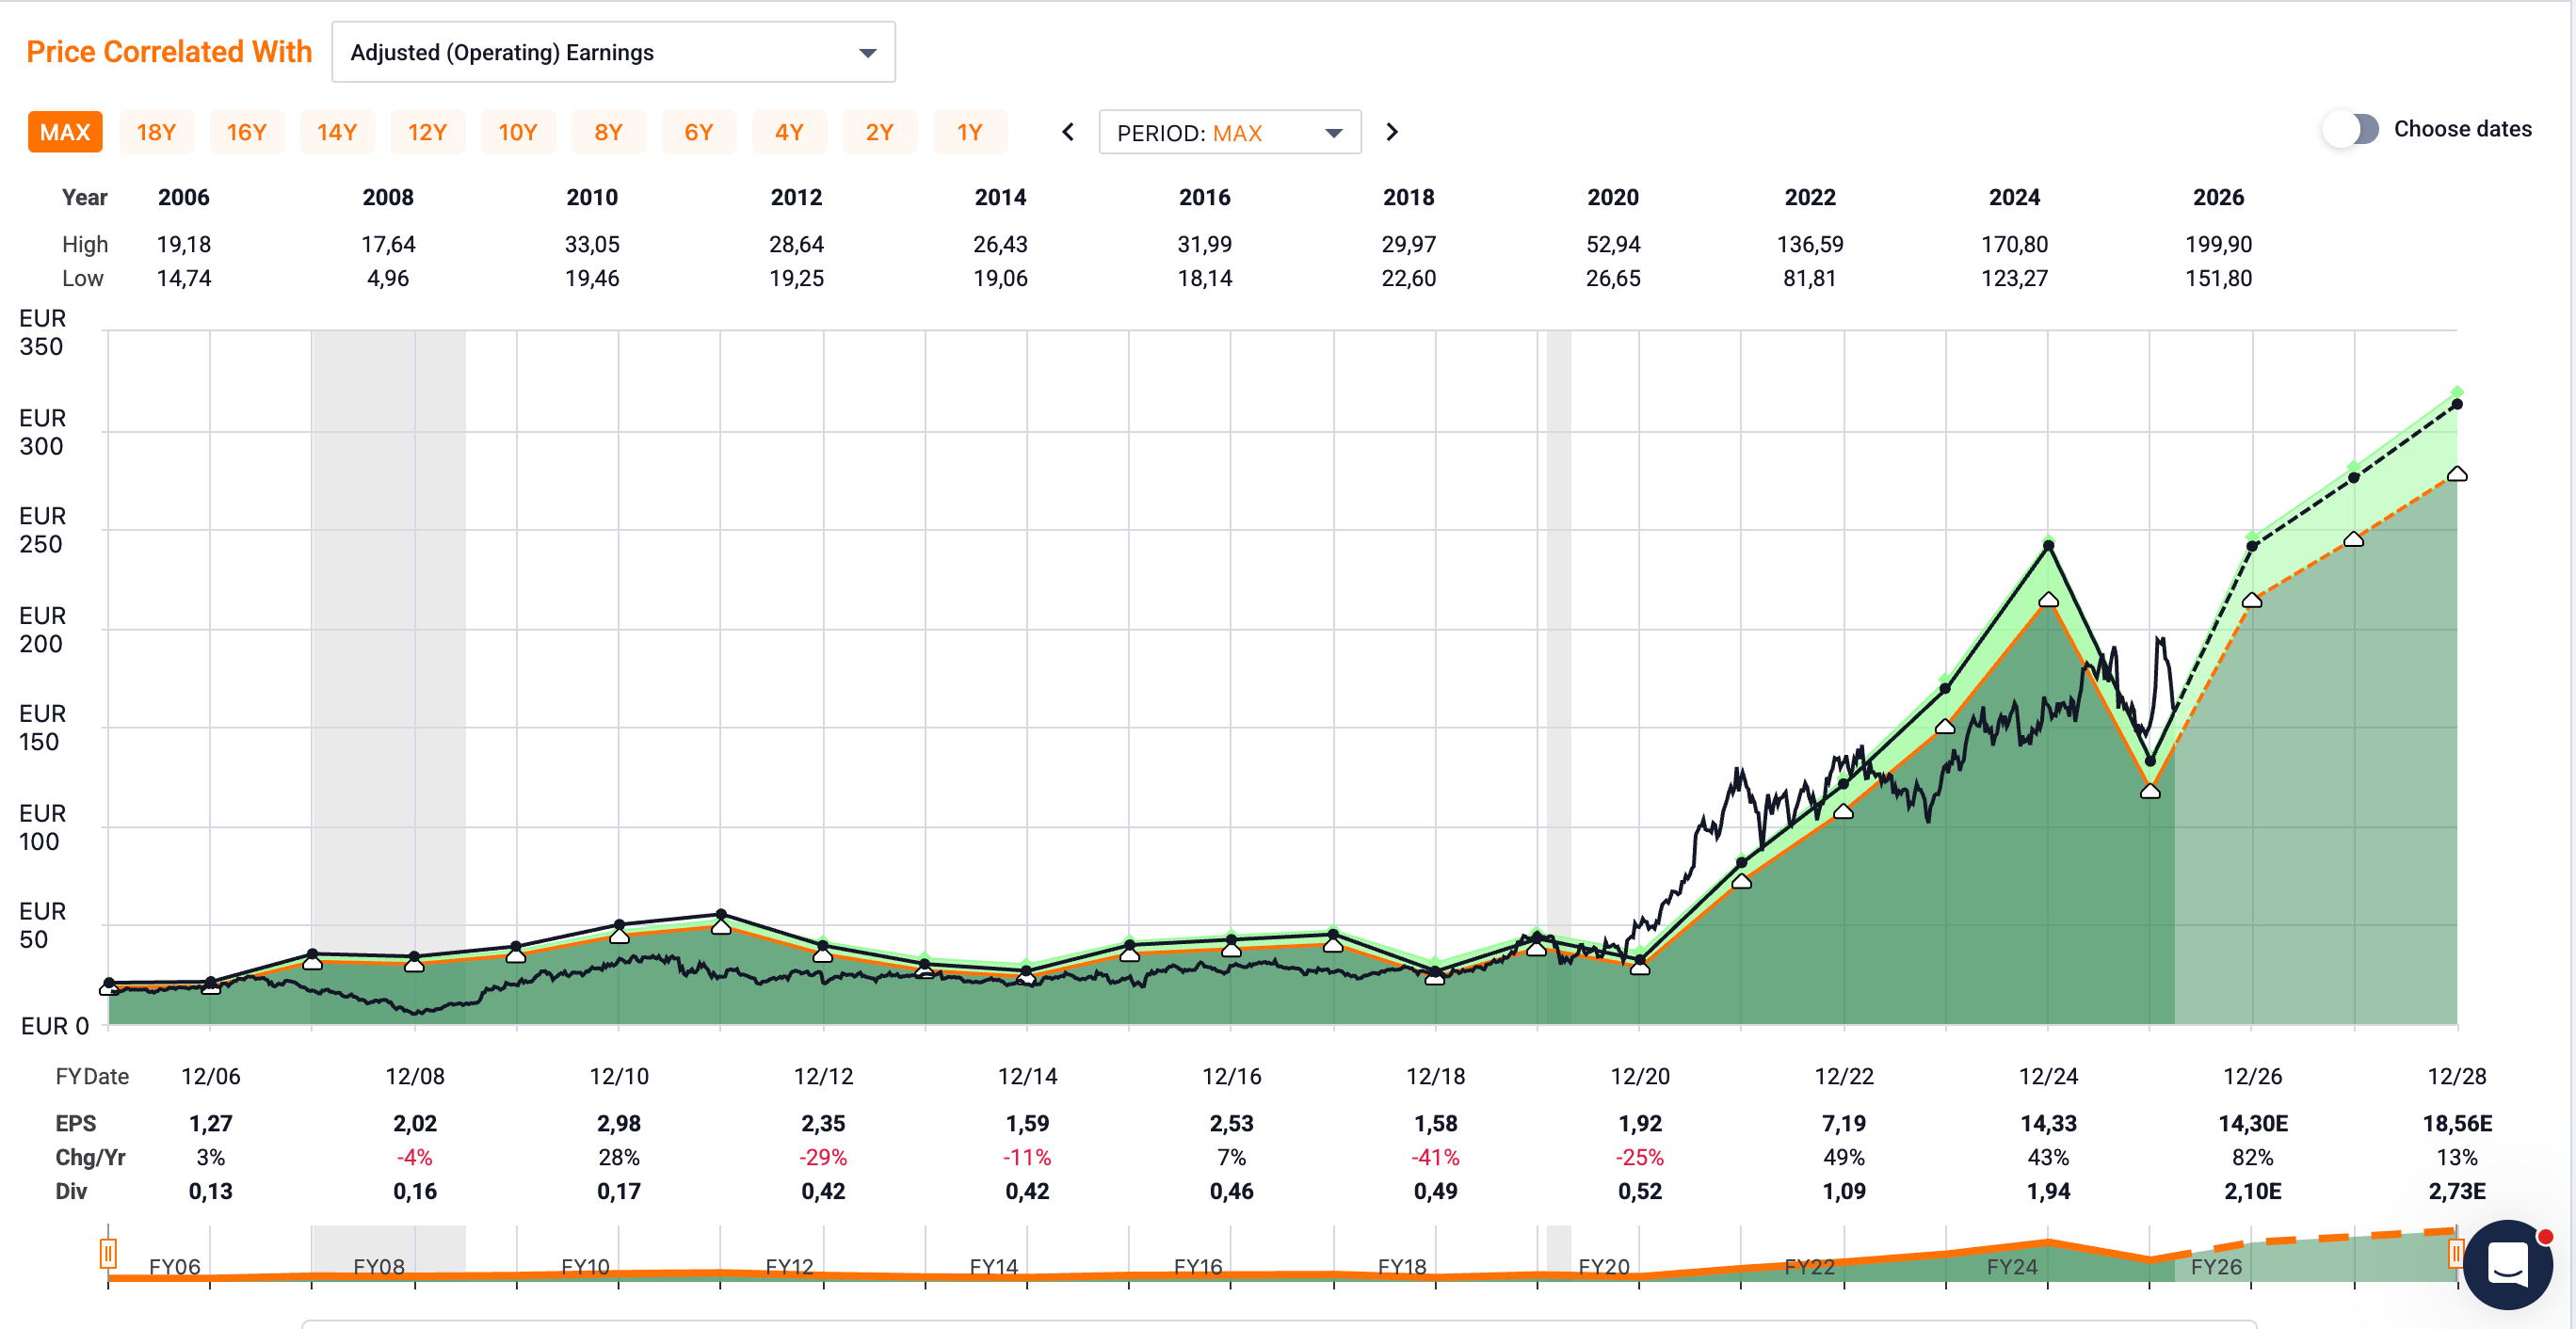Image resolution: width=2576 pixels, height=1329 pixels.
Task: Click the next period right arrow
Action: pos(1391,132)
